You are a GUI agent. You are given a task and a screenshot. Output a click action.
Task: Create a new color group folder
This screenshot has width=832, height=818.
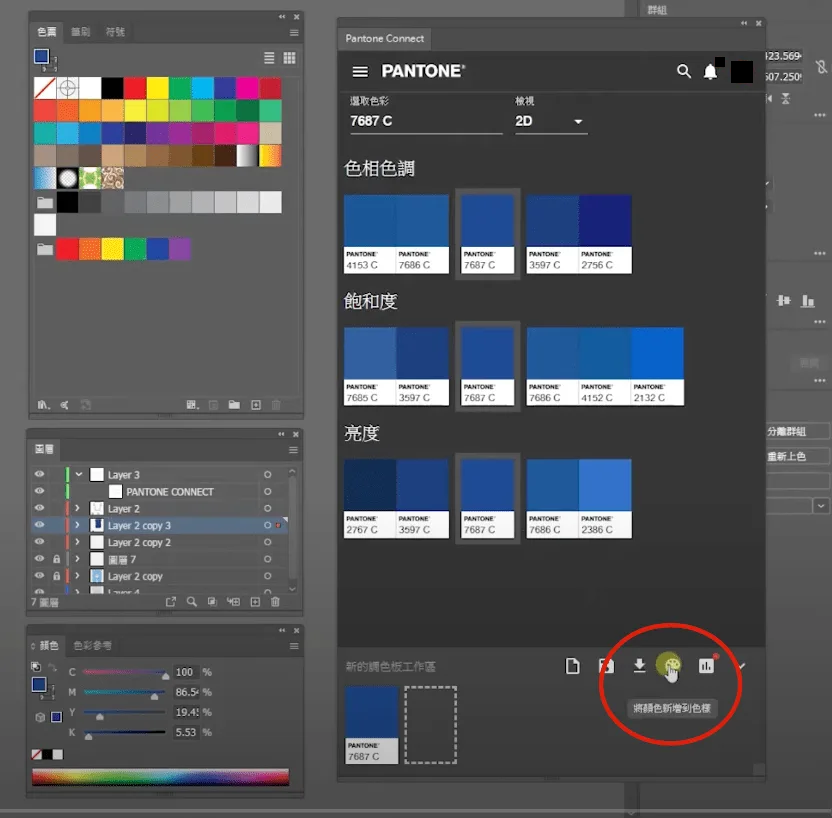234,405
